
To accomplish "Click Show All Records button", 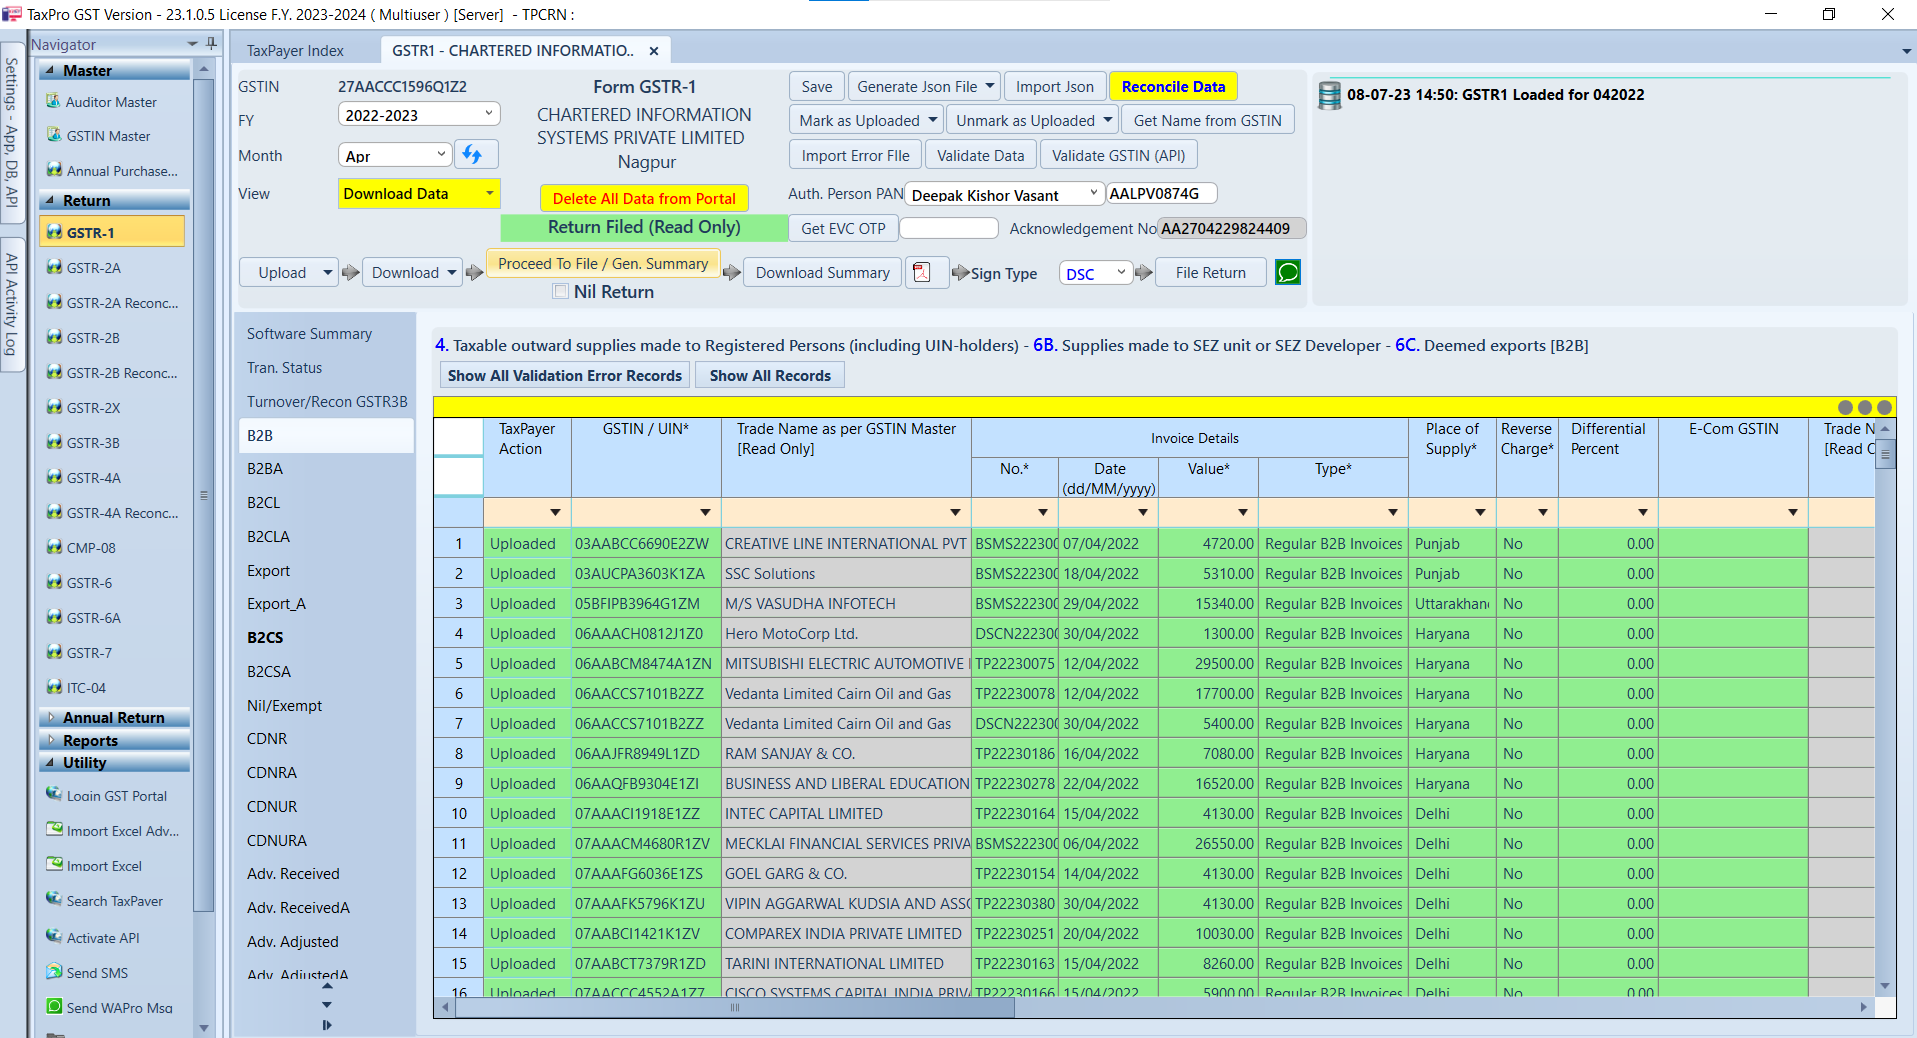I will point(770,376).
